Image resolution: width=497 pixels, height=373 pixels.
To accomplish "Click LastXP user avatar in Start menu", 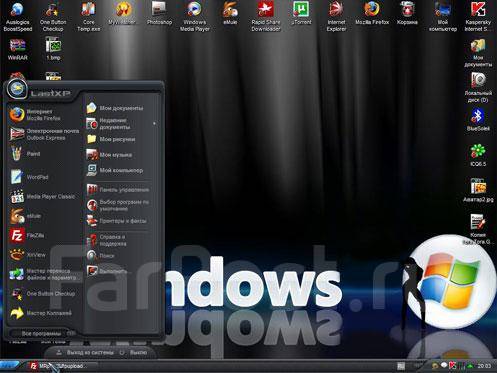I will (17, 89).
